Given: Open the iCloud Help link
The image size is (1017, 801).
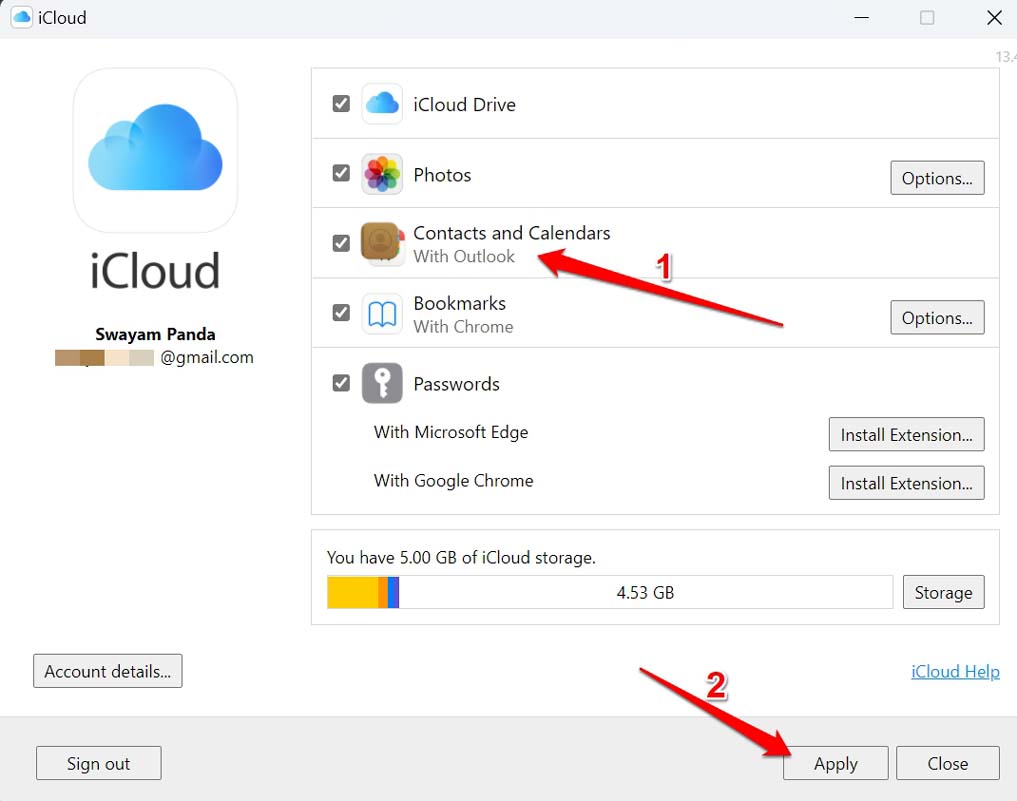Looking at the screenshot, I should (954, 671).
